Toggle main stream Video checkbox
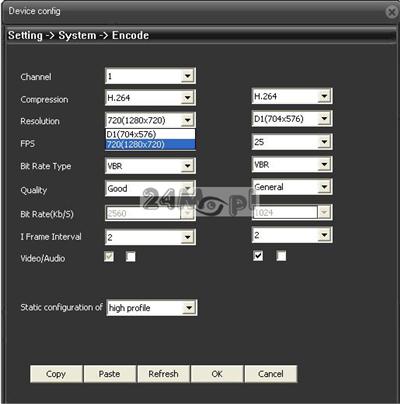Viewport: 400px width, 404px height. click(x=109, y=256)
